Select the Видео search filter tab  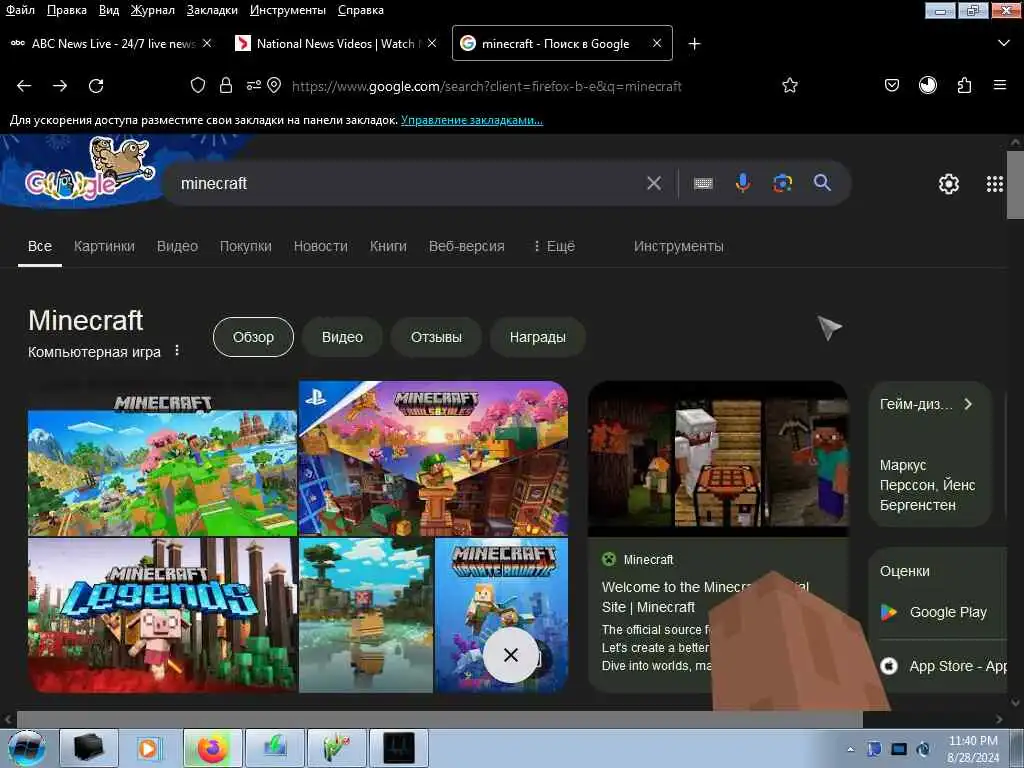(x=177, y=246)
